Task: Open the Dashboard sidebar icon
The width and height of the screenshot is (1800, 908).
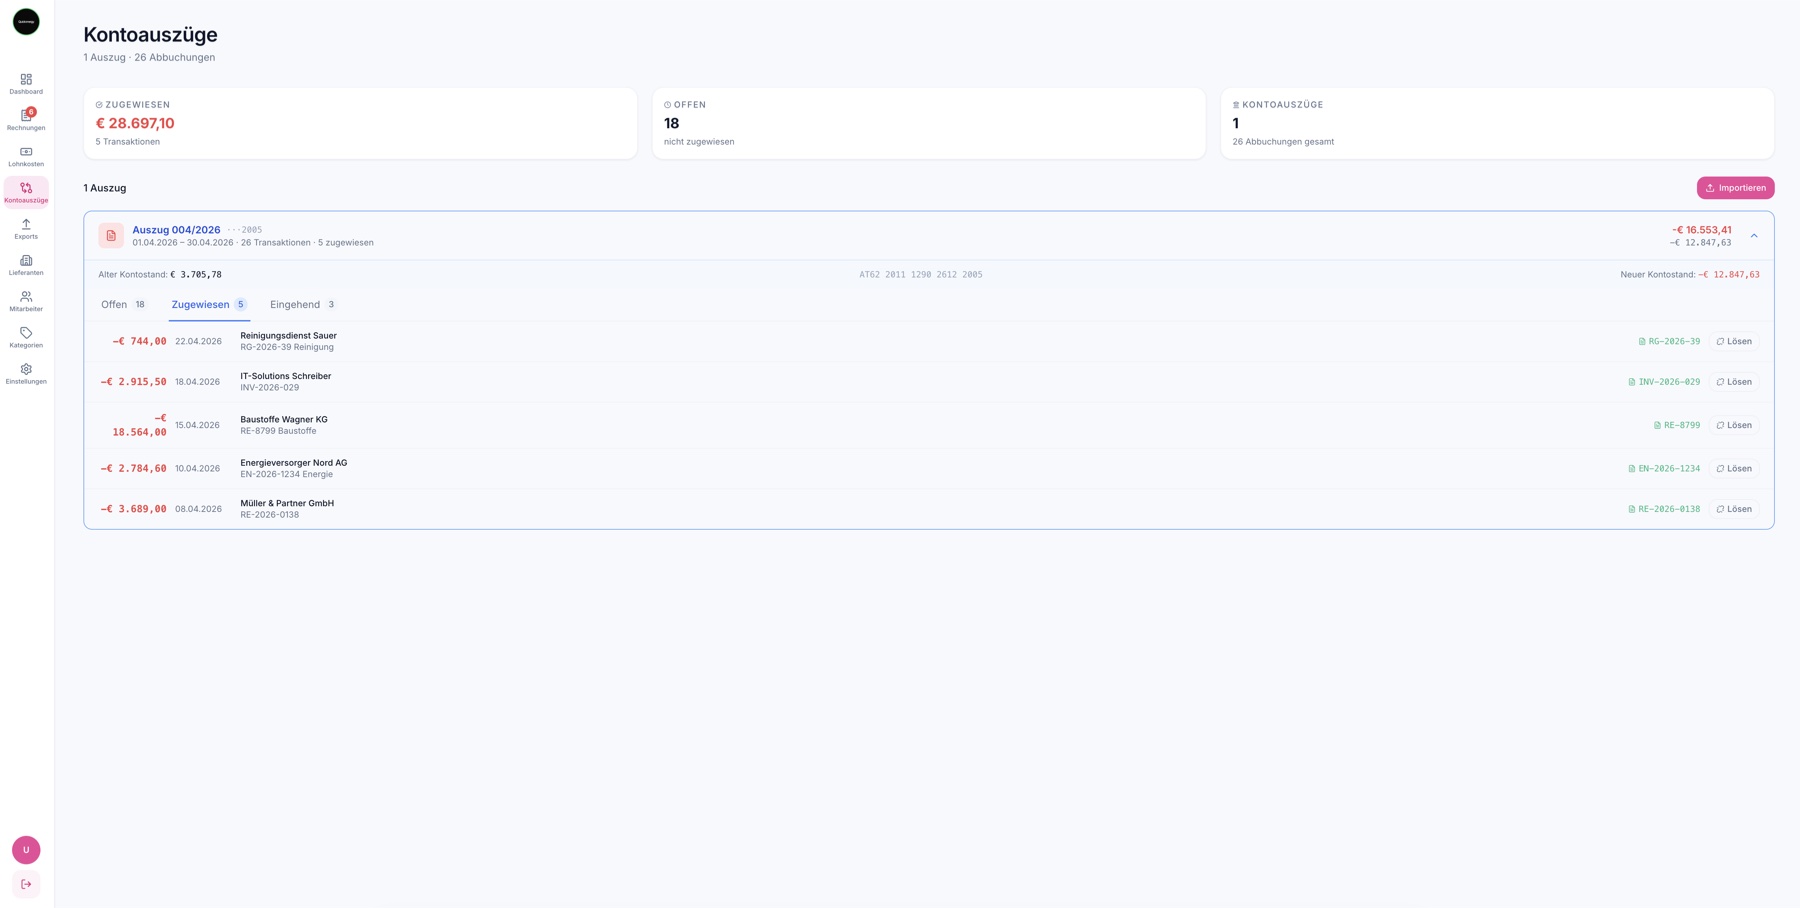Action: [26, 84]
